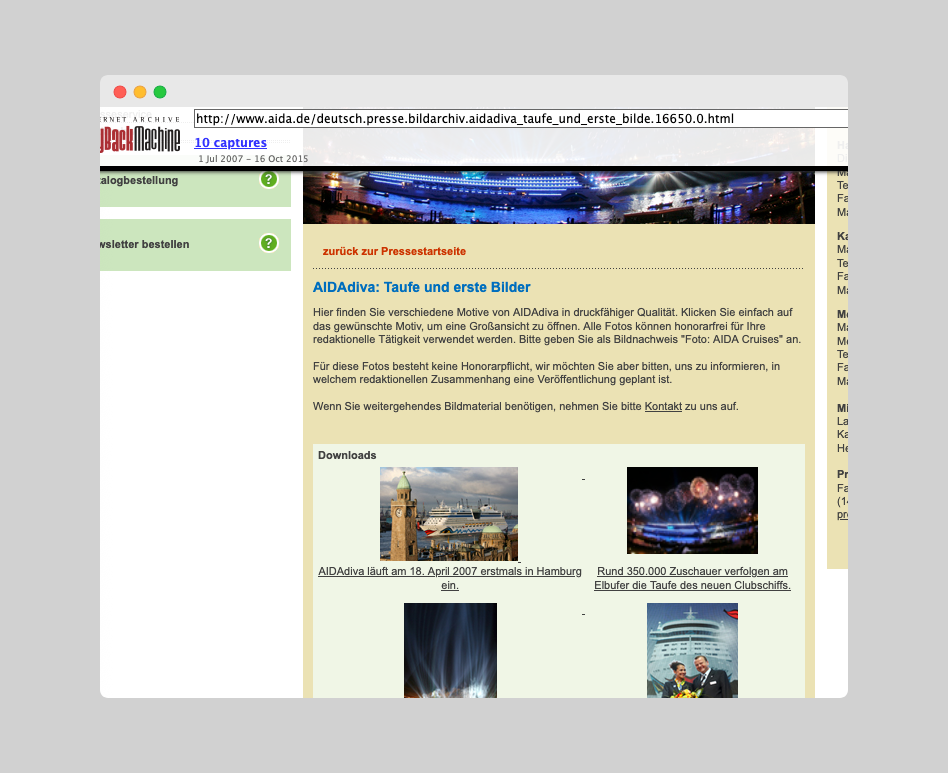The height and width of the screenshot is (773, 948).
Task: Maximize the window with green button
Action: [160, 92]
